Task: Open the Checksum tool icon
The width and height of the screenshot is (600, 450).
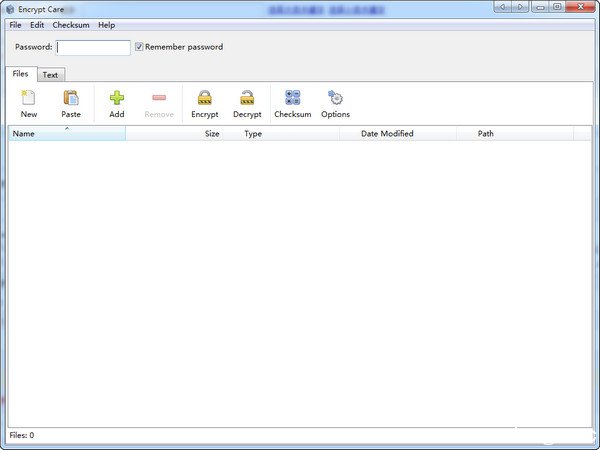Action: tap(292, 98)
